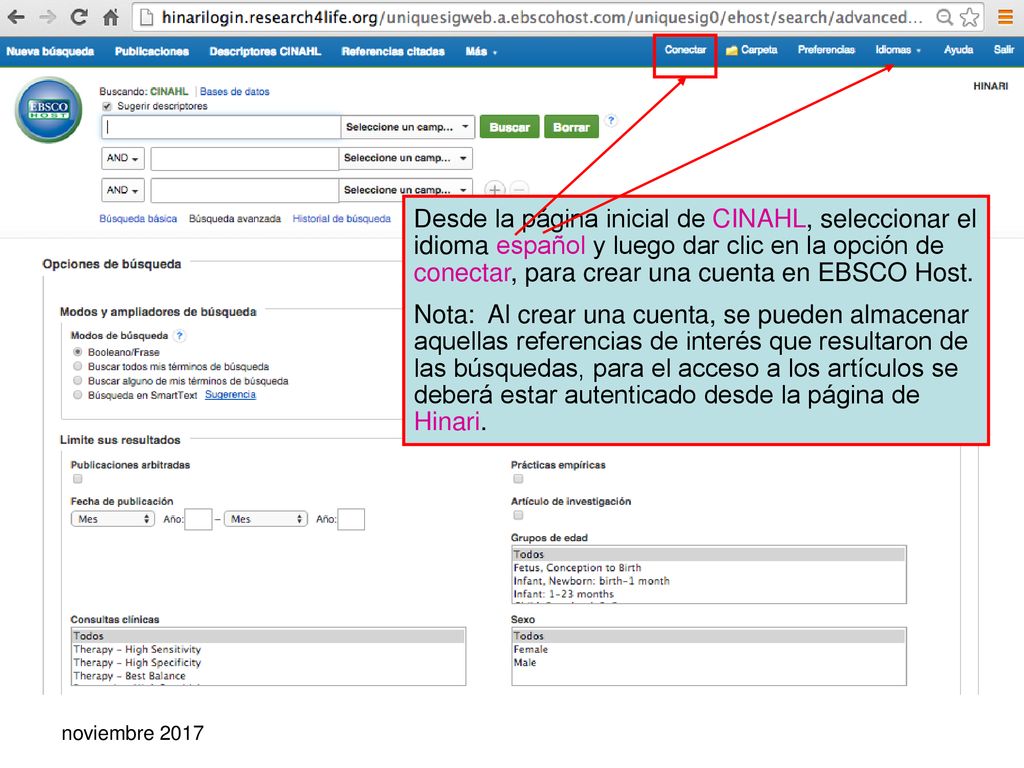Screen dimensions: 1024x768
Task: Go to browser home icon
Action: pyautogui.click(x=111, y=18)
